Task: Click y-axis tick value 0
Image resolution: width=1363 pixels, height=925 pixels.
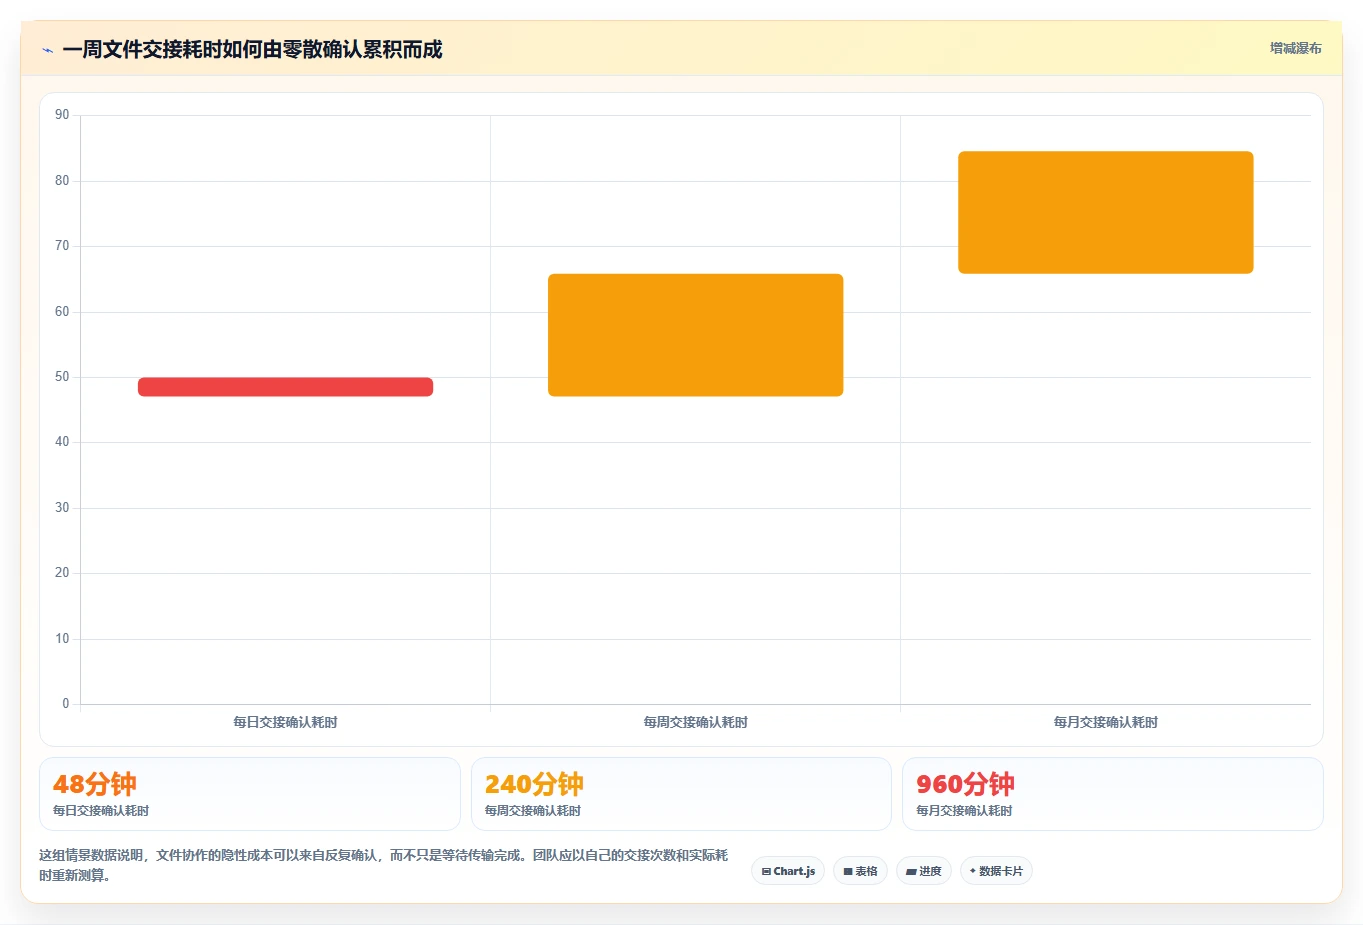Action: pyautogui.click(x=66, y=704)
